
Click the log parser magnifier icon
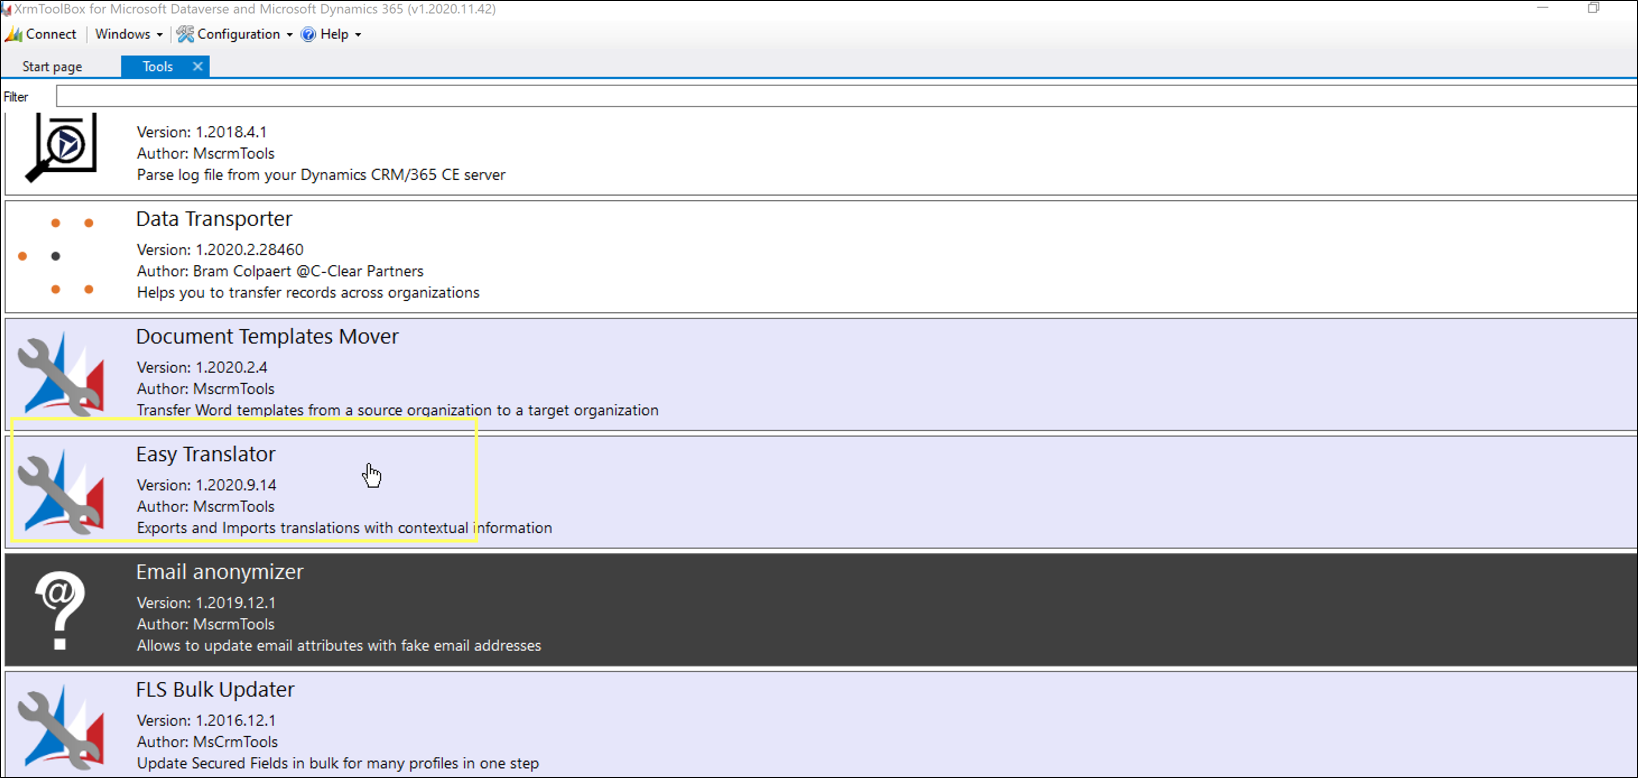point(61,148)
